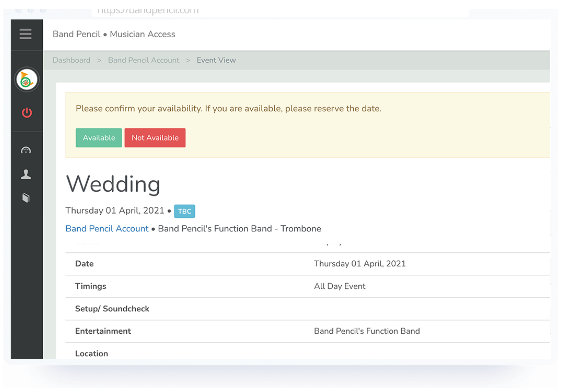Screen dimensions: 562x388
Task: Select the Entertainment row
Action: (308, 331)
